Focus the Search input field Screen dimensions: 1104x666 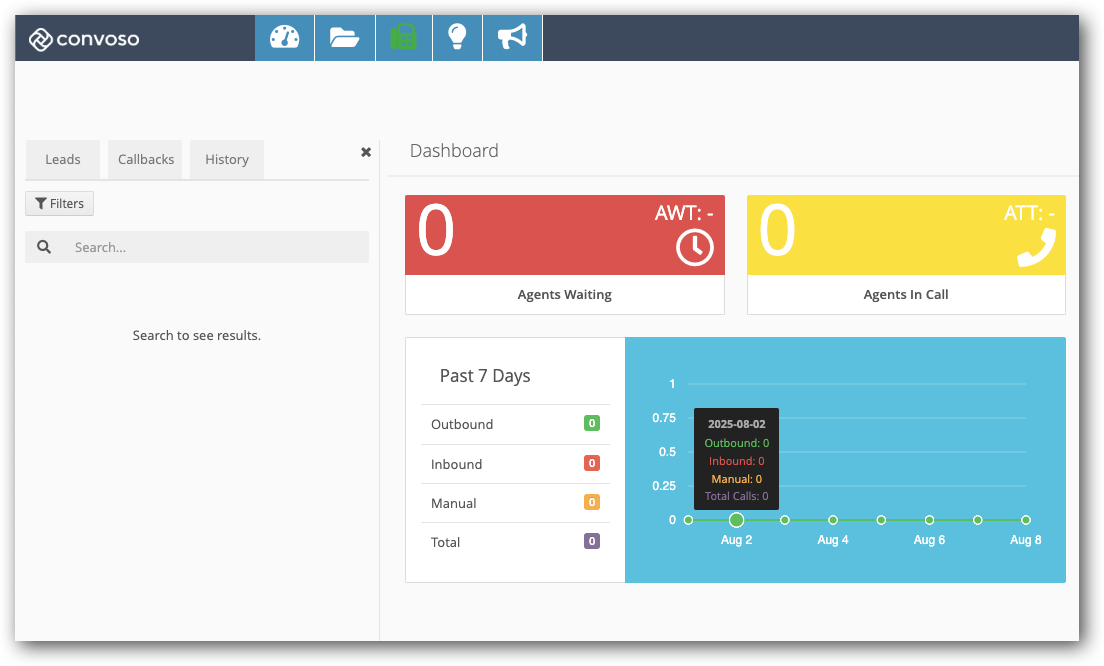[x=215, y=247]
